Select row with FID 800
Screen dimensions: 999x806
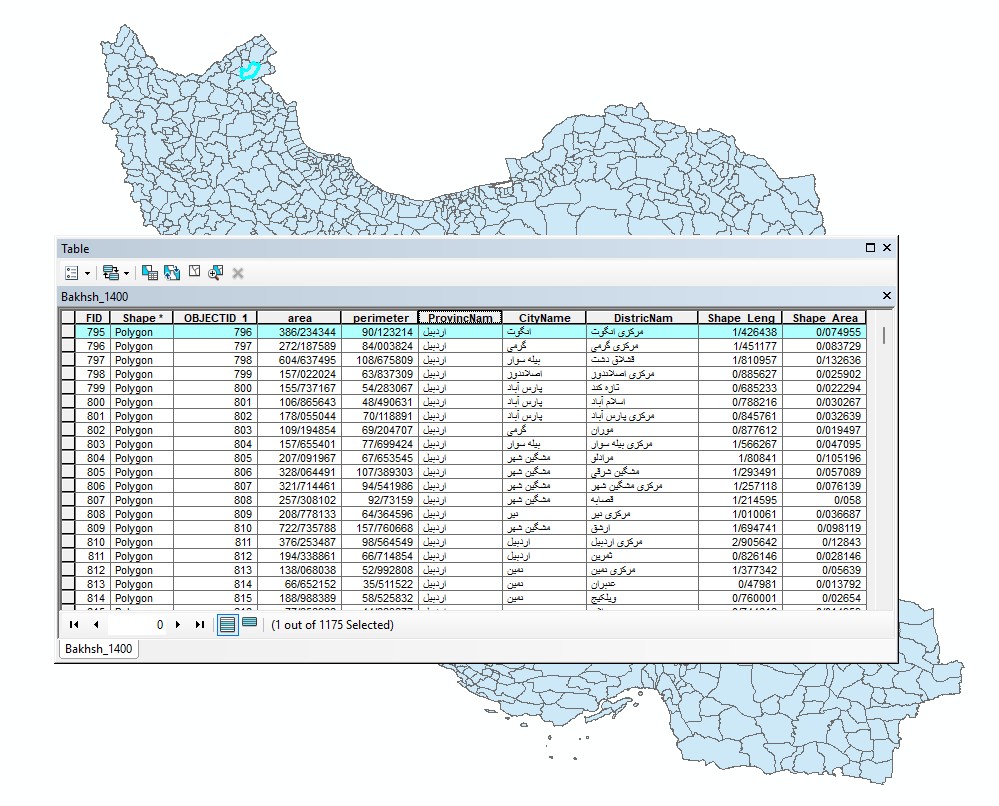pyautogui.click(x=68, y=402)
